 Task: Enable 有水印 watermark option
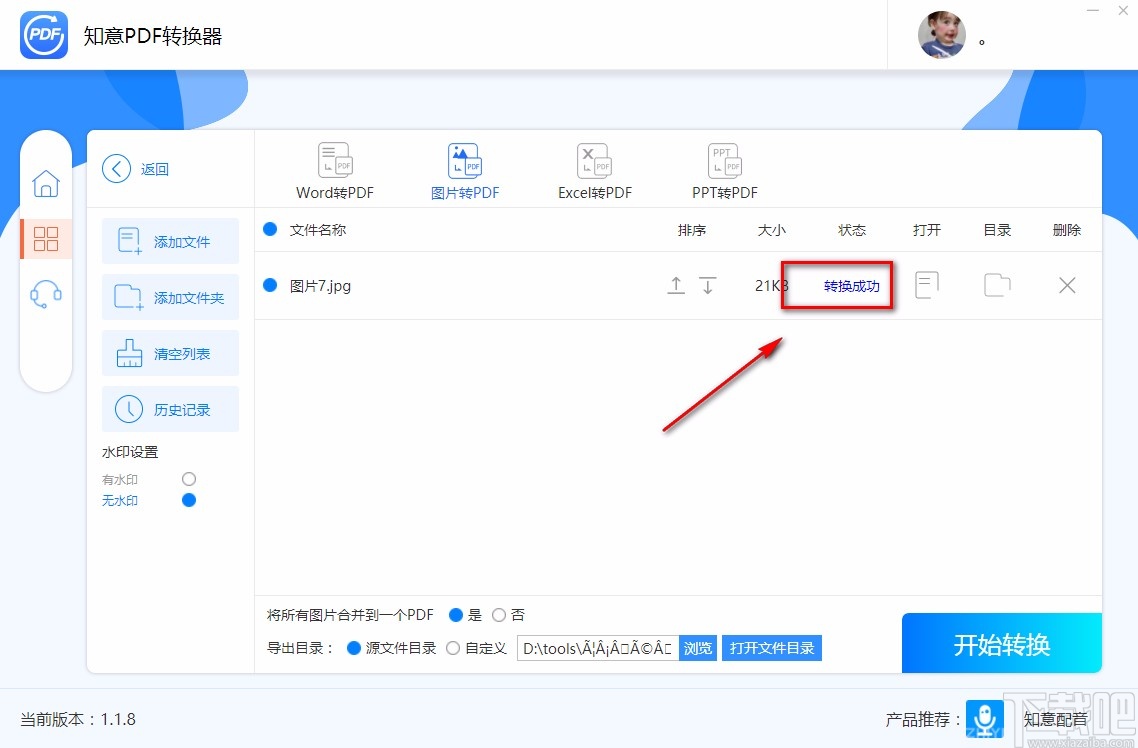click(x=189, y=479)
